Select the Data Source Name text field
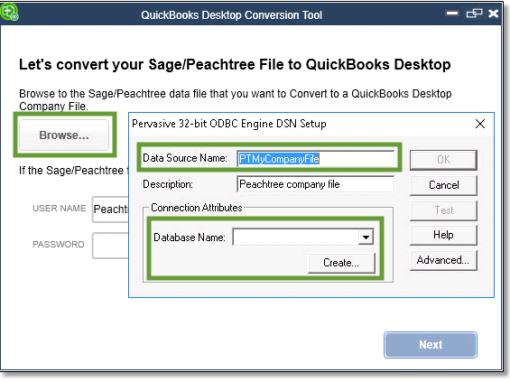Screen dimensions: 510x382 tap(316, 159)
